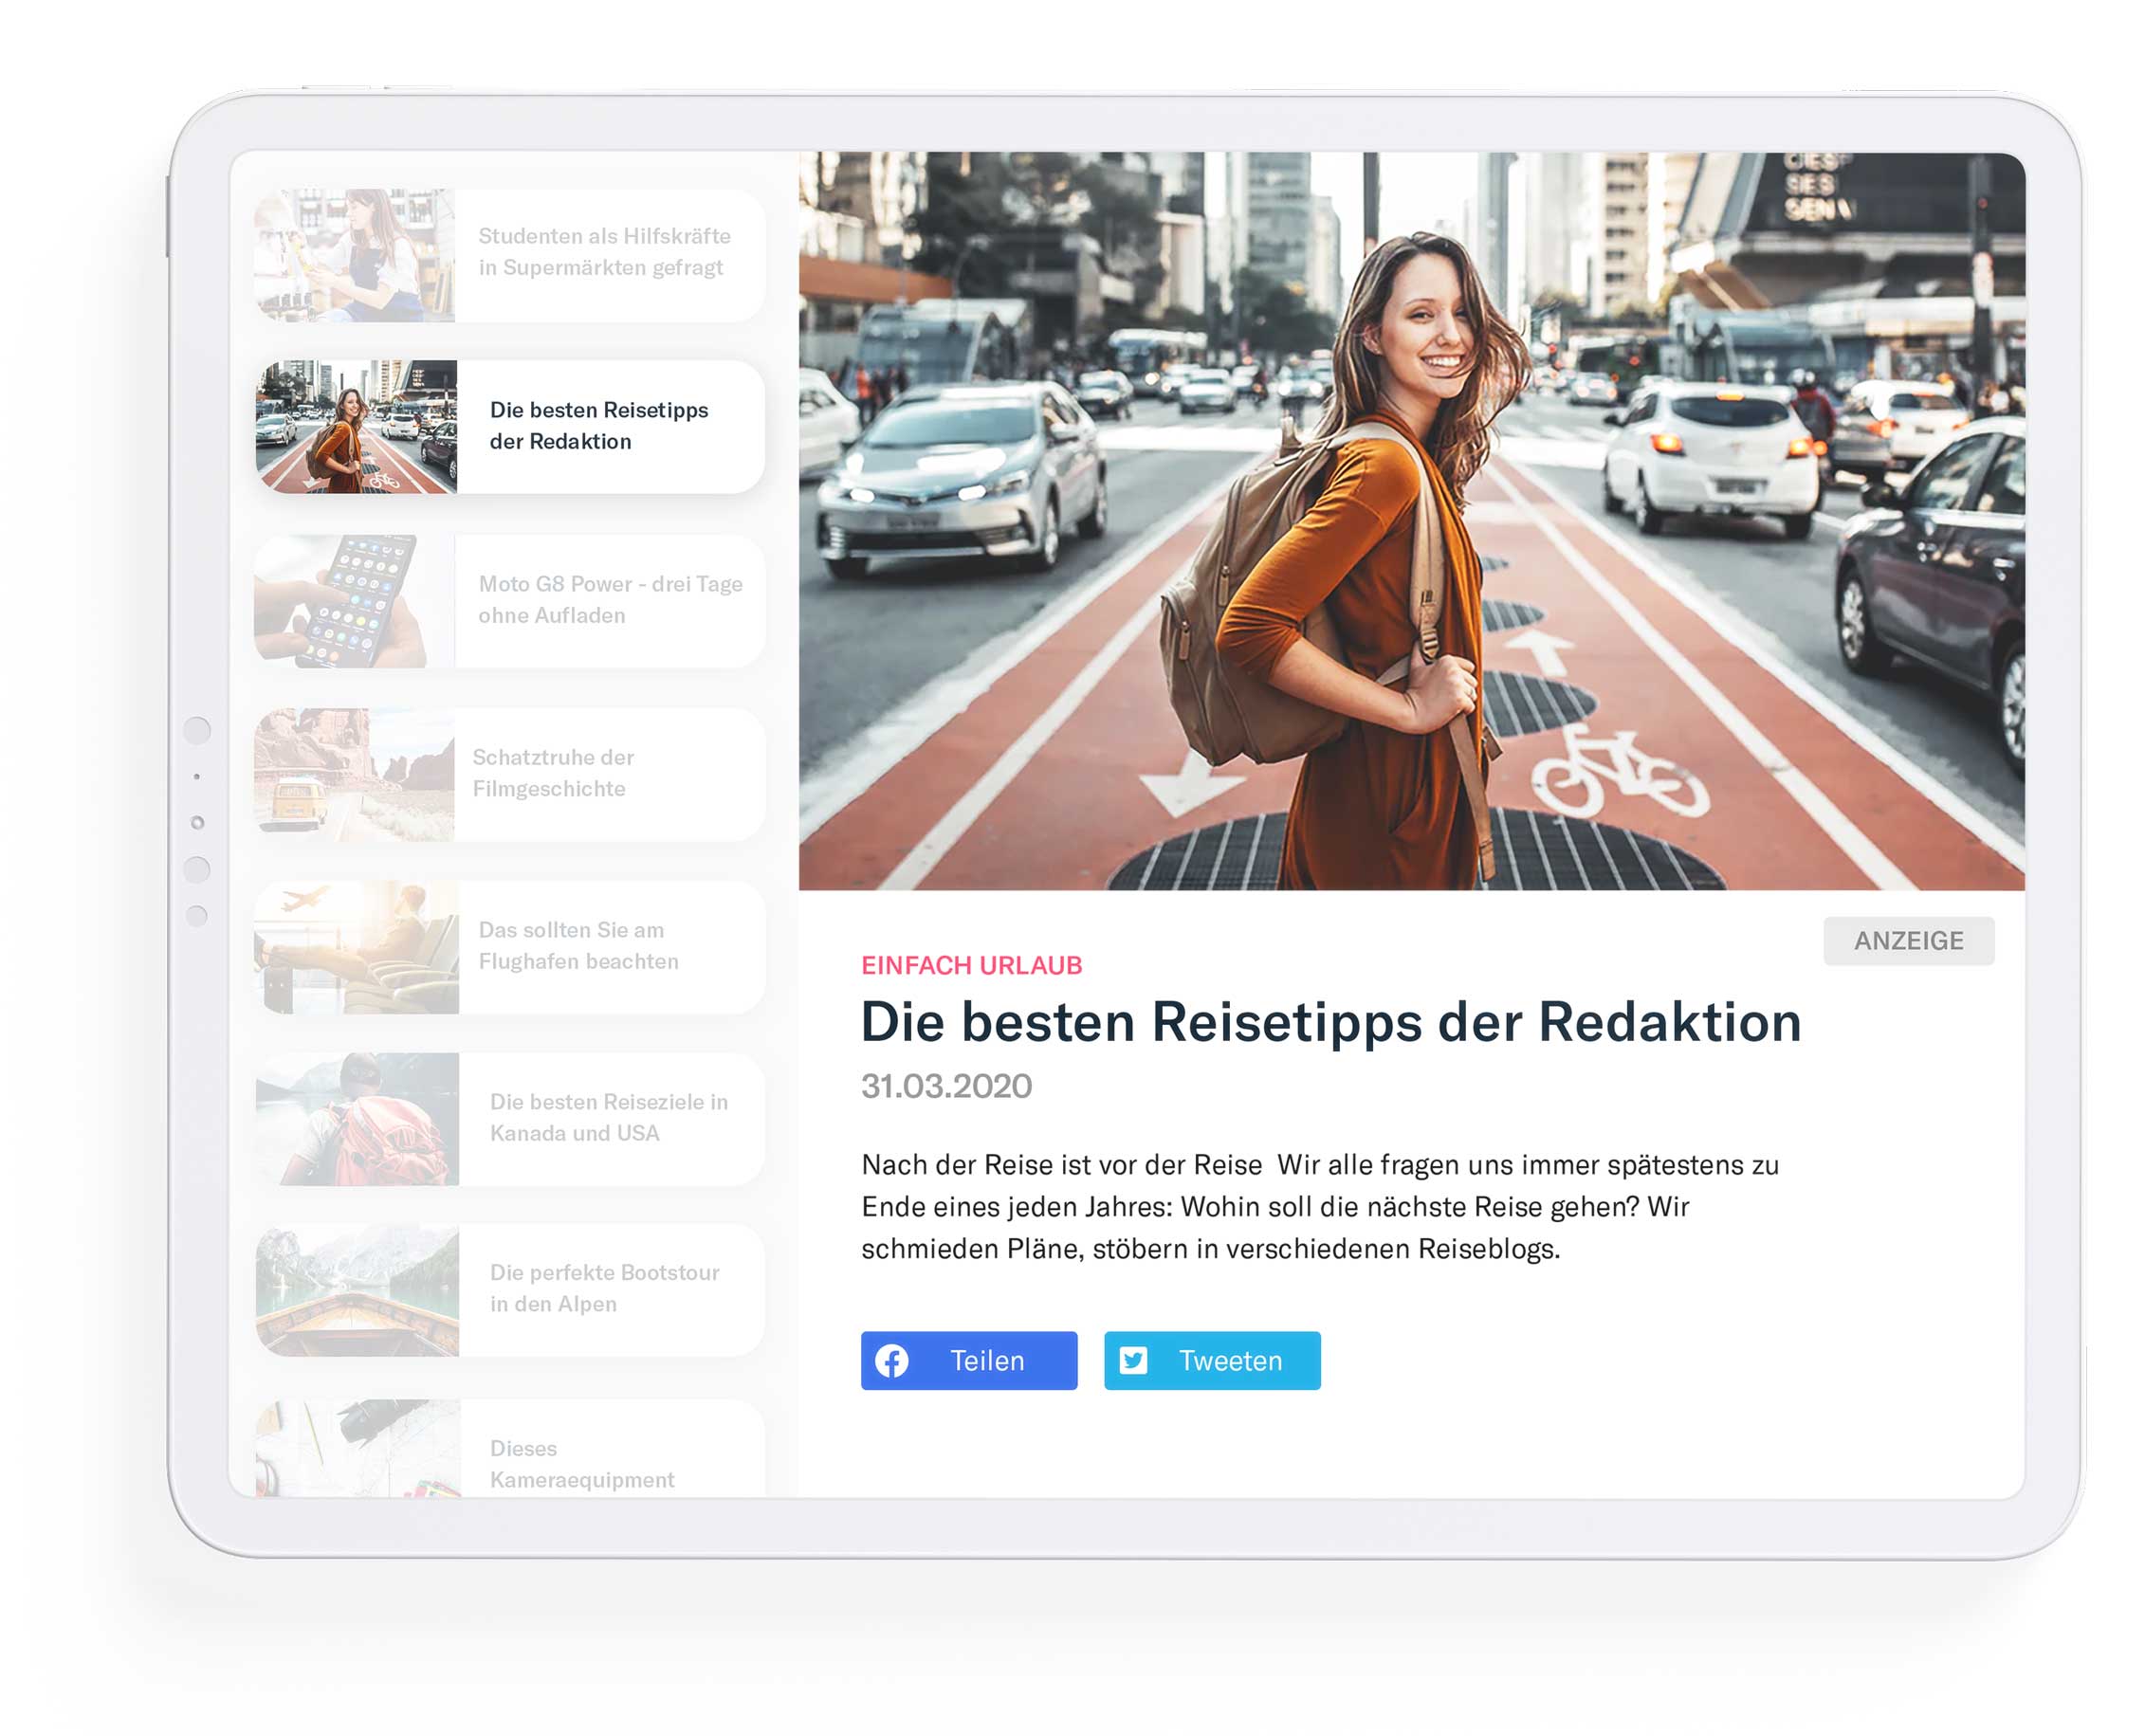Click the Twitter bird icon on Tweeten button
The image size is (2145, 1736).
(x=1133, y=1360)
